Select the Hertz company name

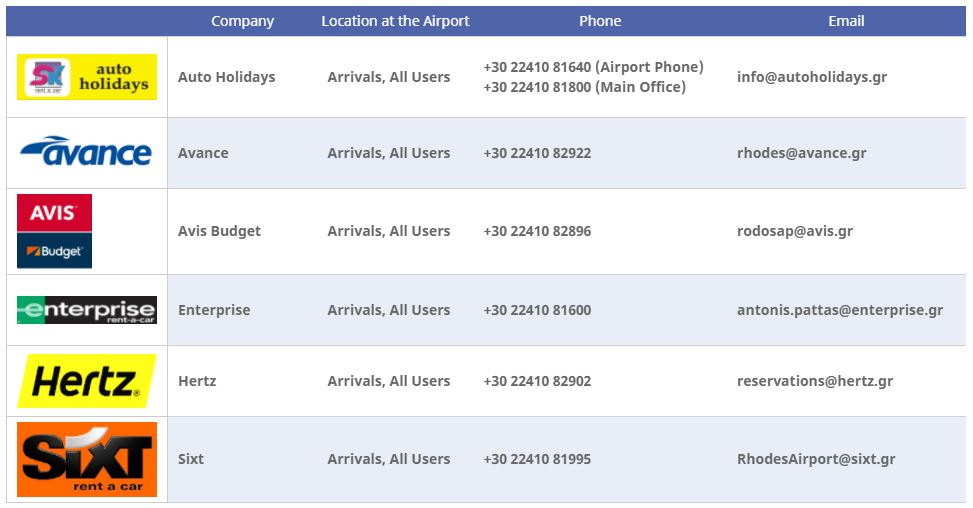coord(197,381)
